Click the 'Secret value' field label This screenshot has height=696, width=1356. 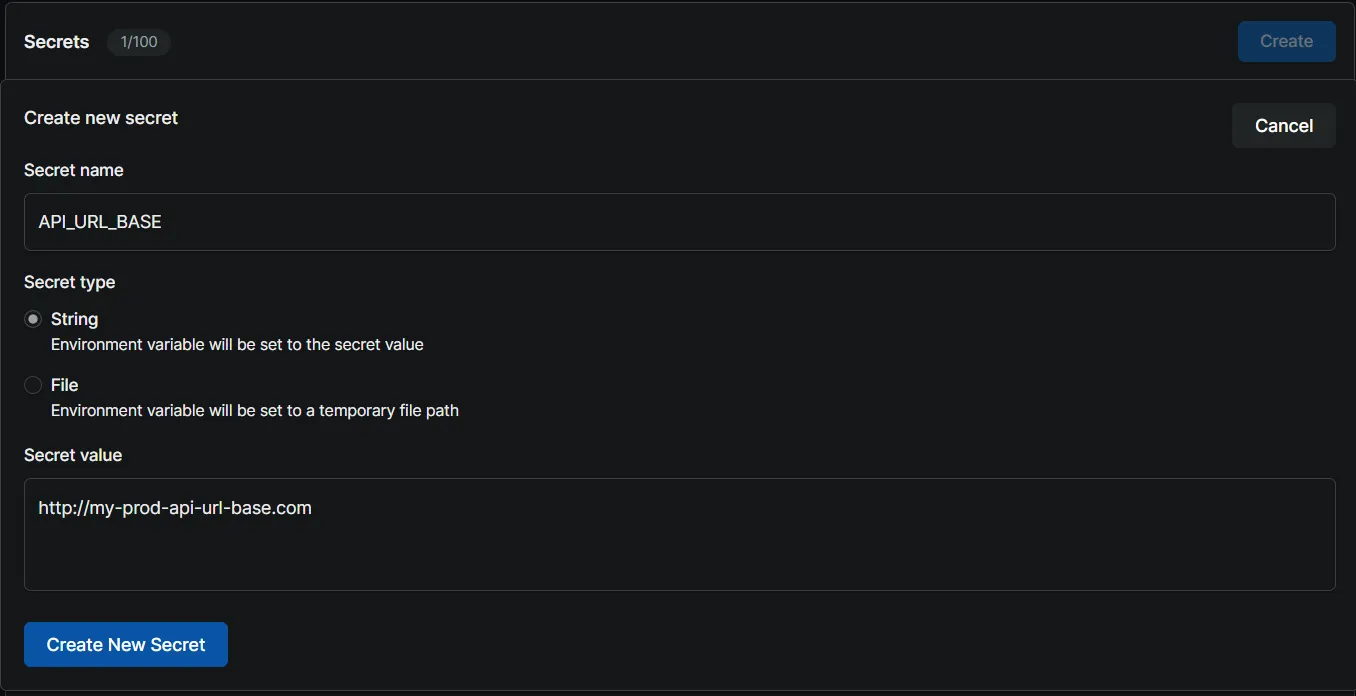tap(73, 455)
